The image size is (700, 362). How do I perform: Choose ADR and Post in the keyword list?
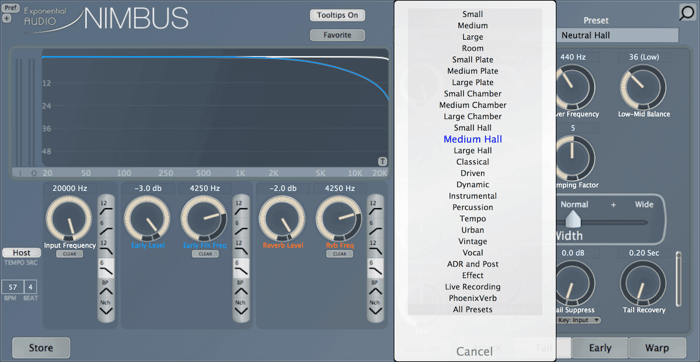473,264
